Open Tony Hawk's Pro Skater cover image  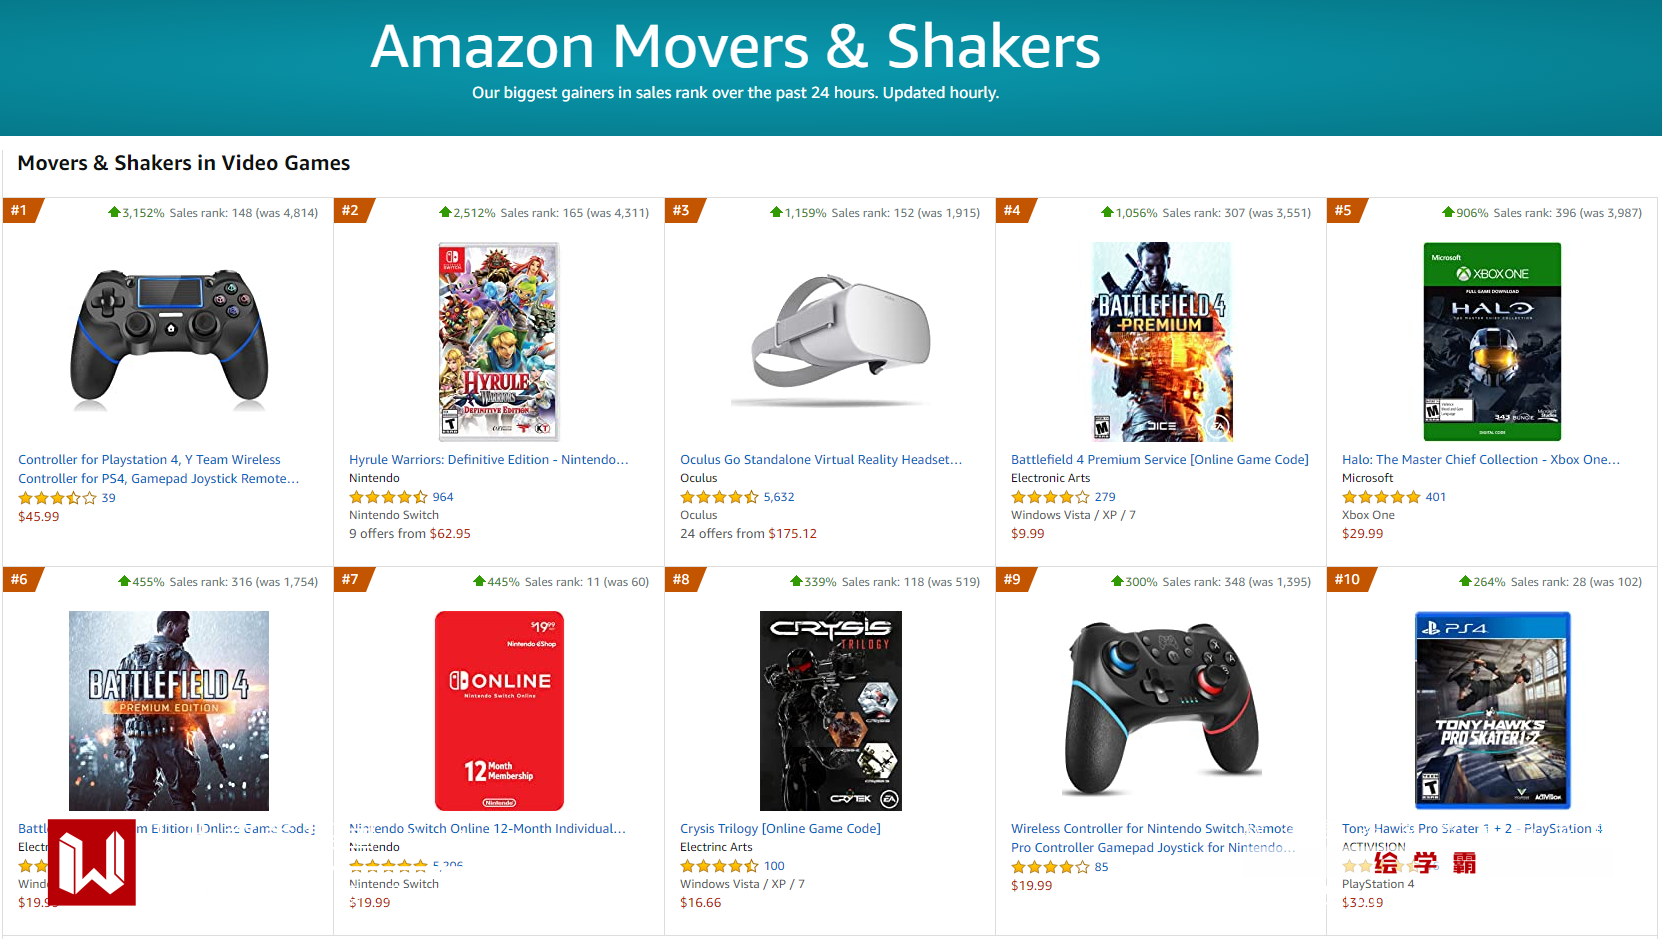point(1492,710)
